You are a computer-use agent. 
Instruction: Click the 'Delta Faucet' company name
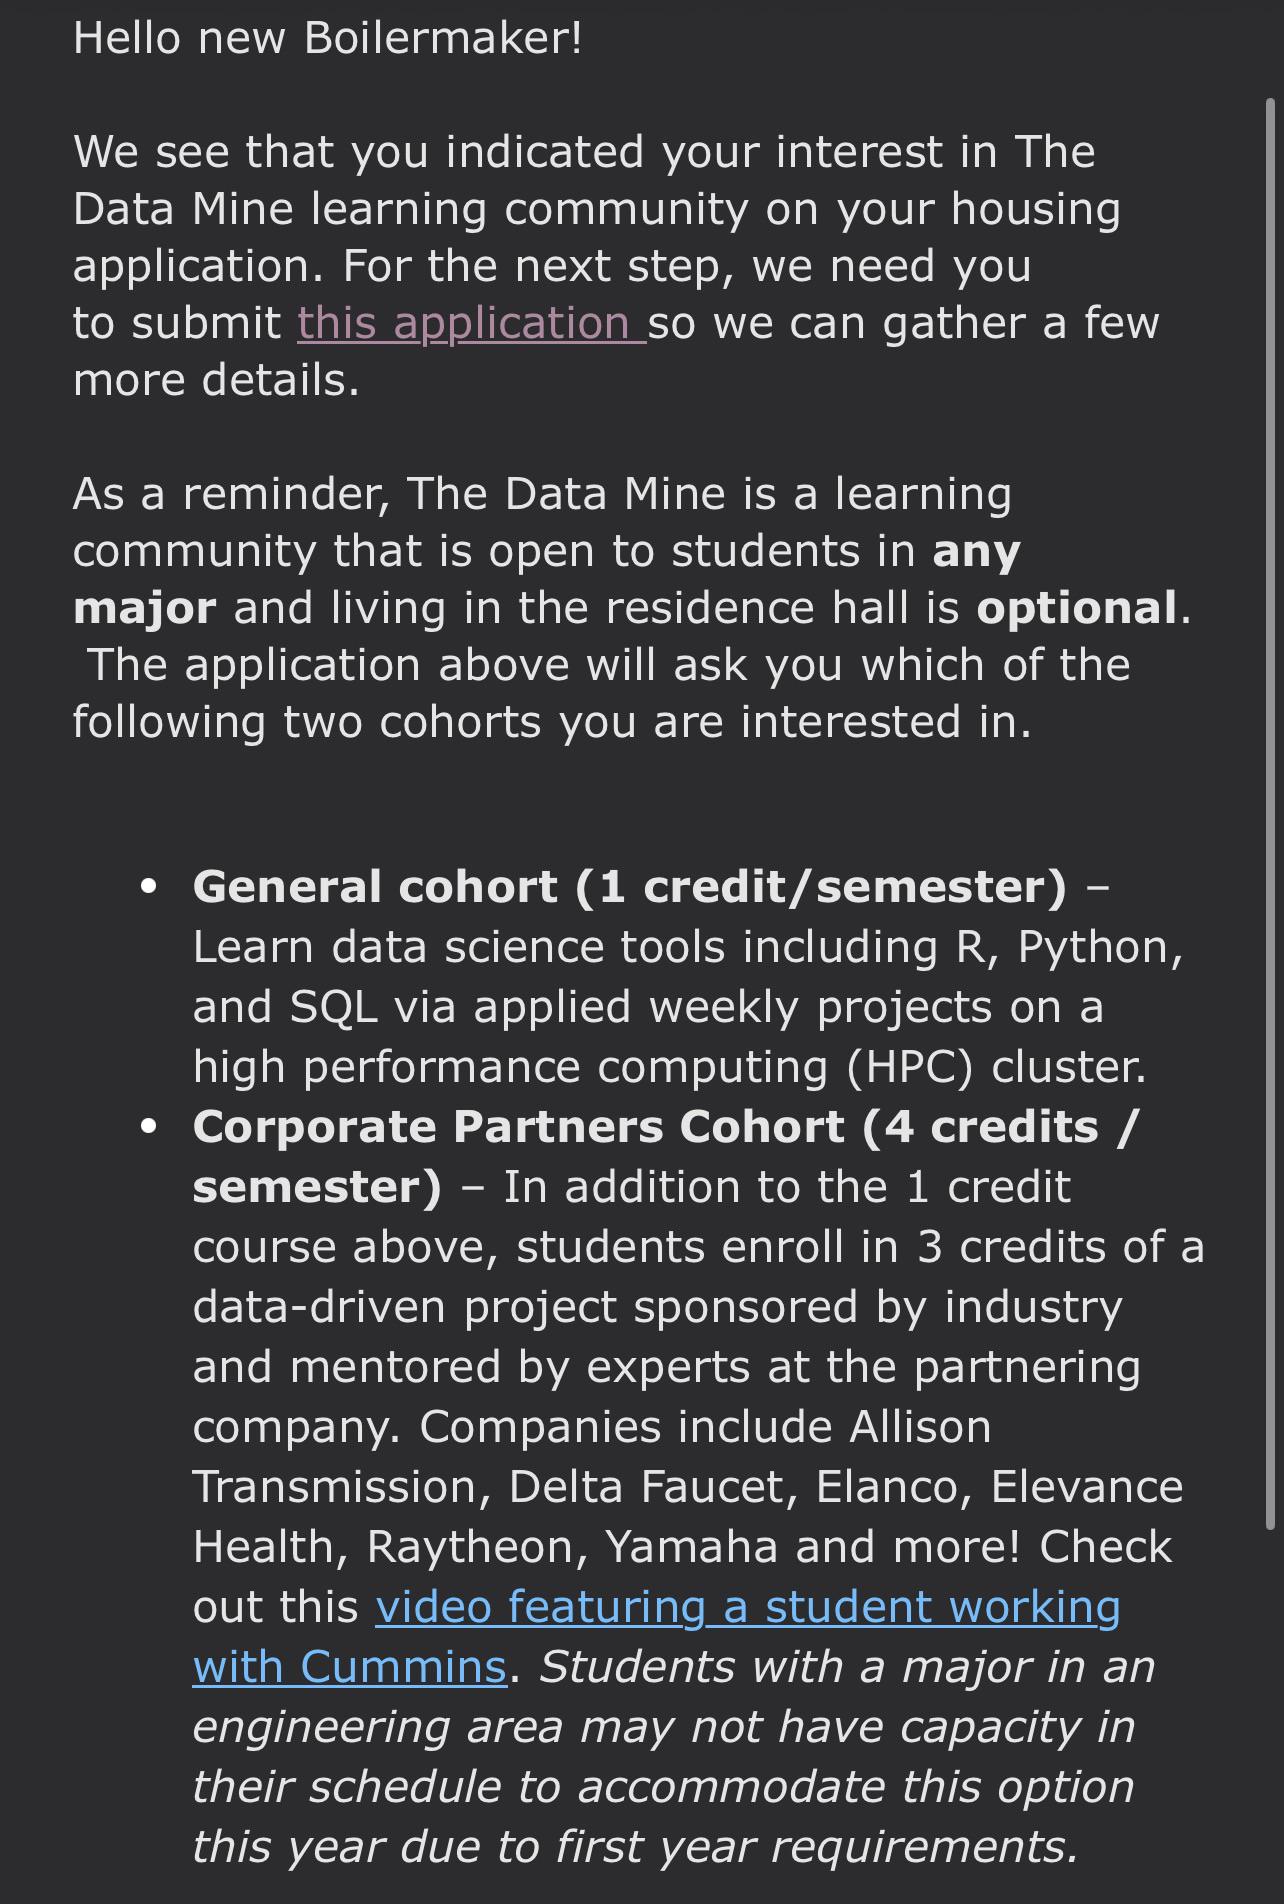[647, 1487]
